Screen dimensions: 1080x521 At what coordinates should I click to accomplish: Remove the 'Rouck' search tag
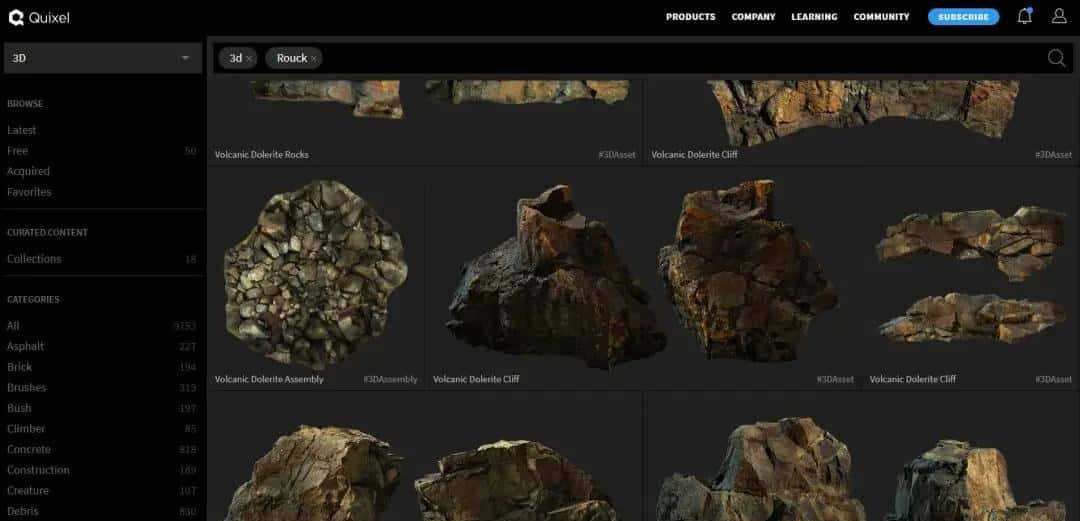click(314, 59)
